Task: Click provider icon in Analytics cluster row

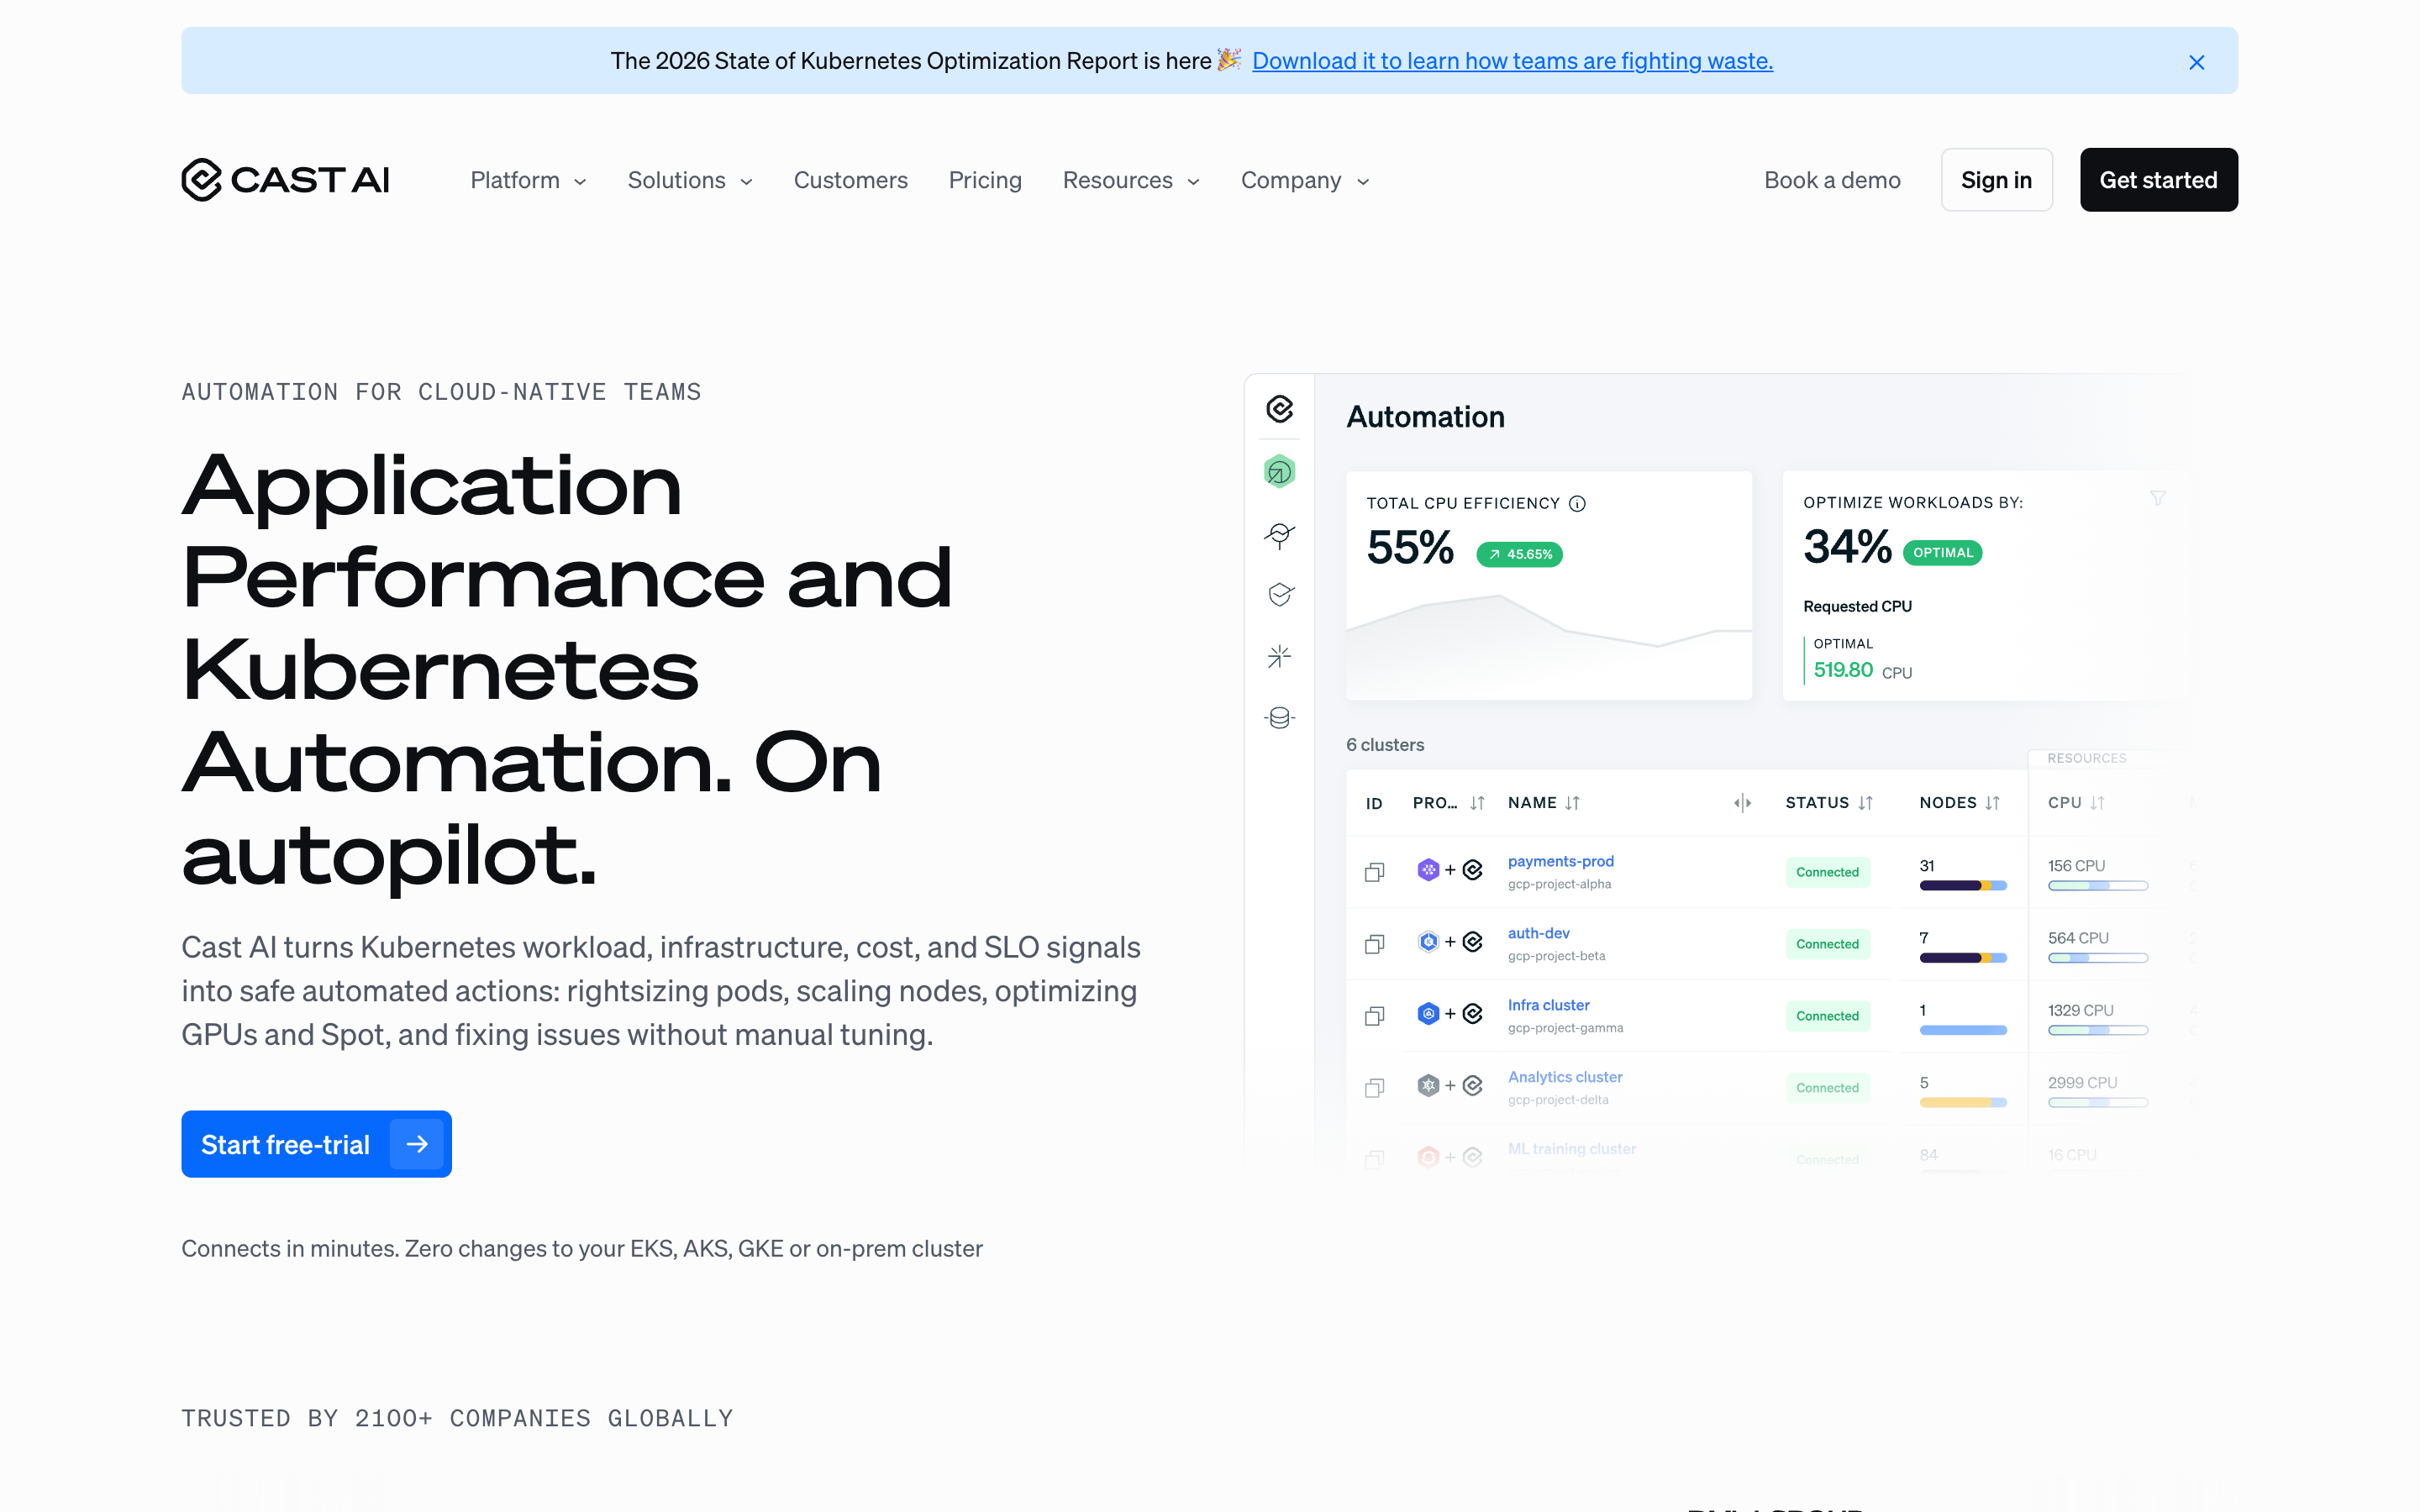Action: [1428, 1085]
